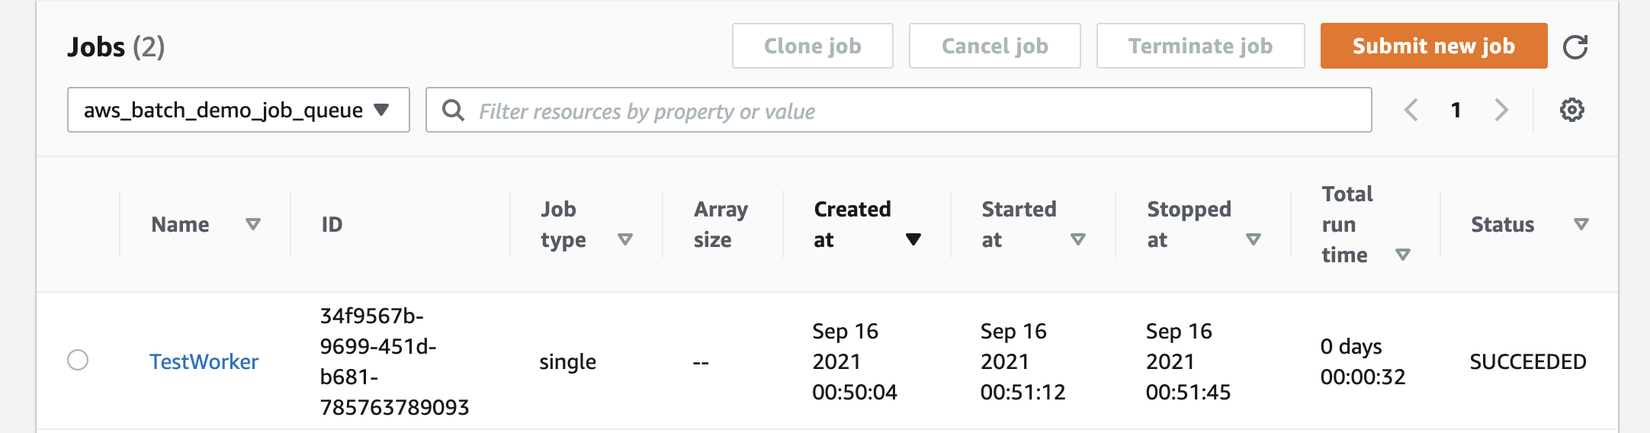
Task: Sort by Created at arrow
Action: (x=913, y=240)
